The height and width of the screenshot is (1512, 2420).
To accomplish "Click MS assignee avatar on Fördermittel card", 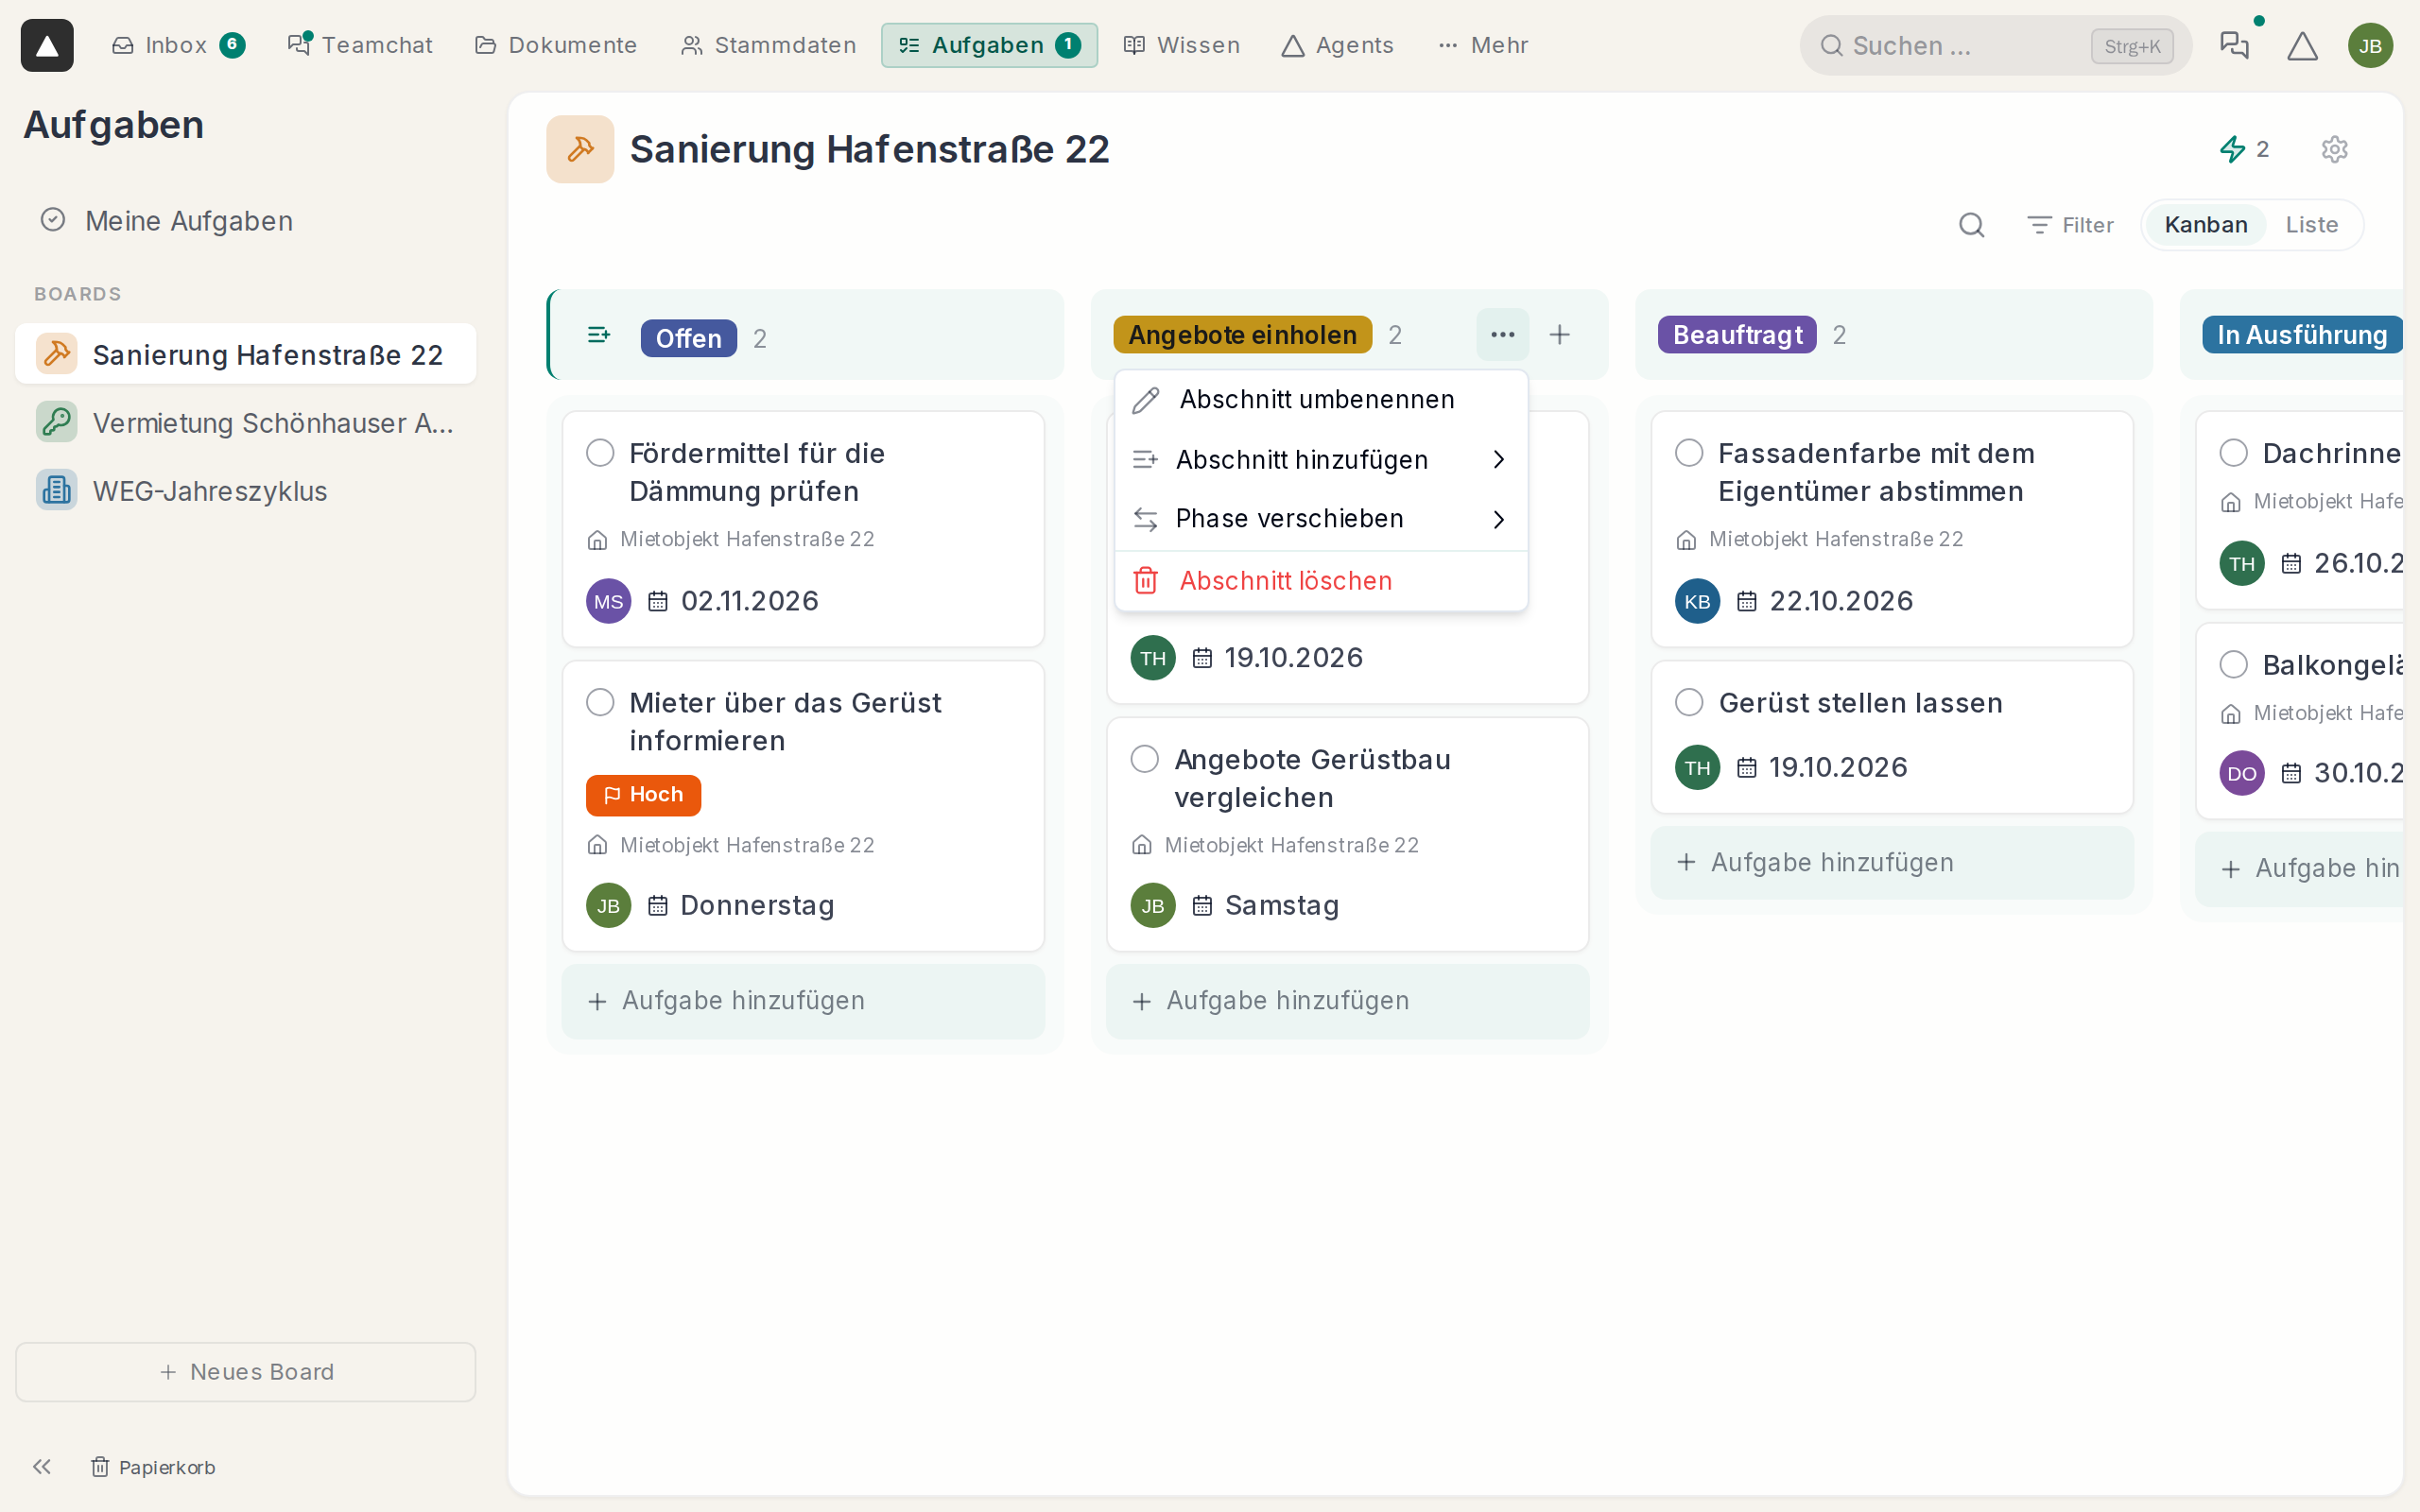I will pos(608,601).
